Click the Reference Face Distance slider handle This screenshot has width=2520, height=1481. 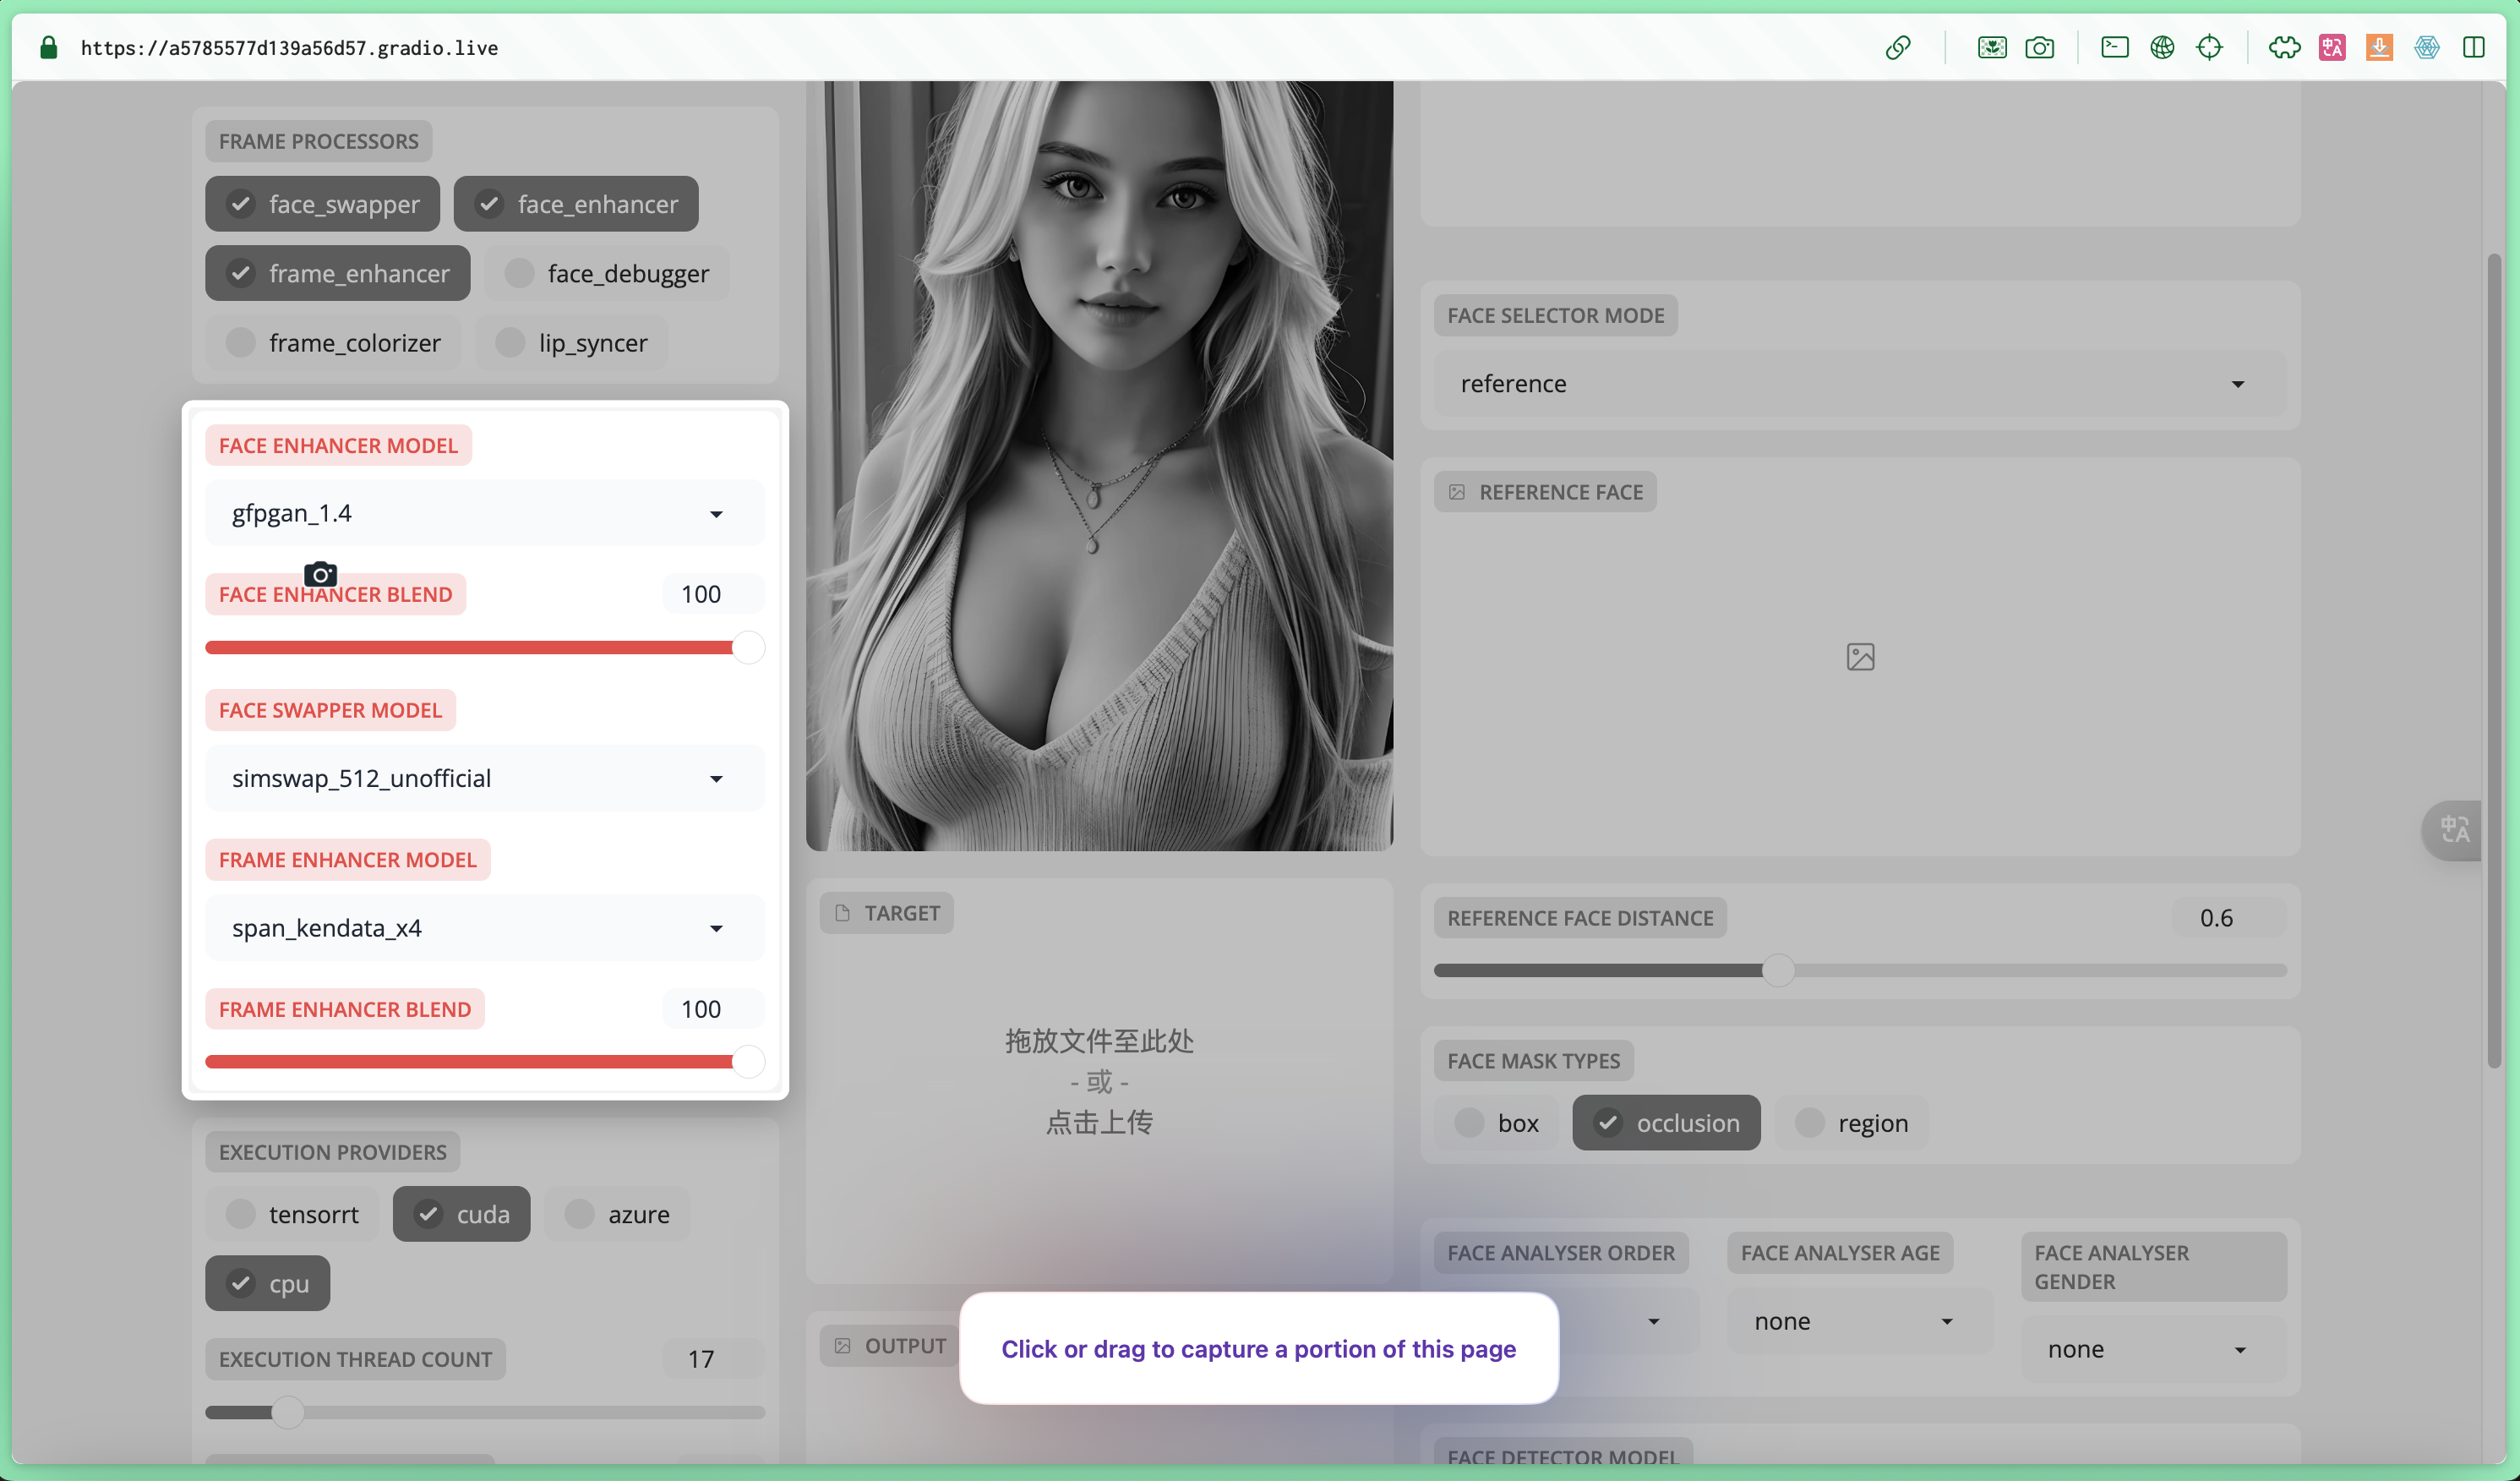1778,970
